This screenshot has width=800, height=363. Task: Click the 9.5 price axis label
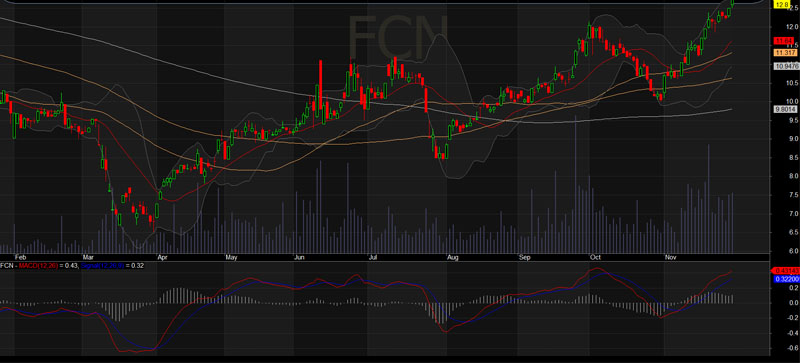(794, 120)
